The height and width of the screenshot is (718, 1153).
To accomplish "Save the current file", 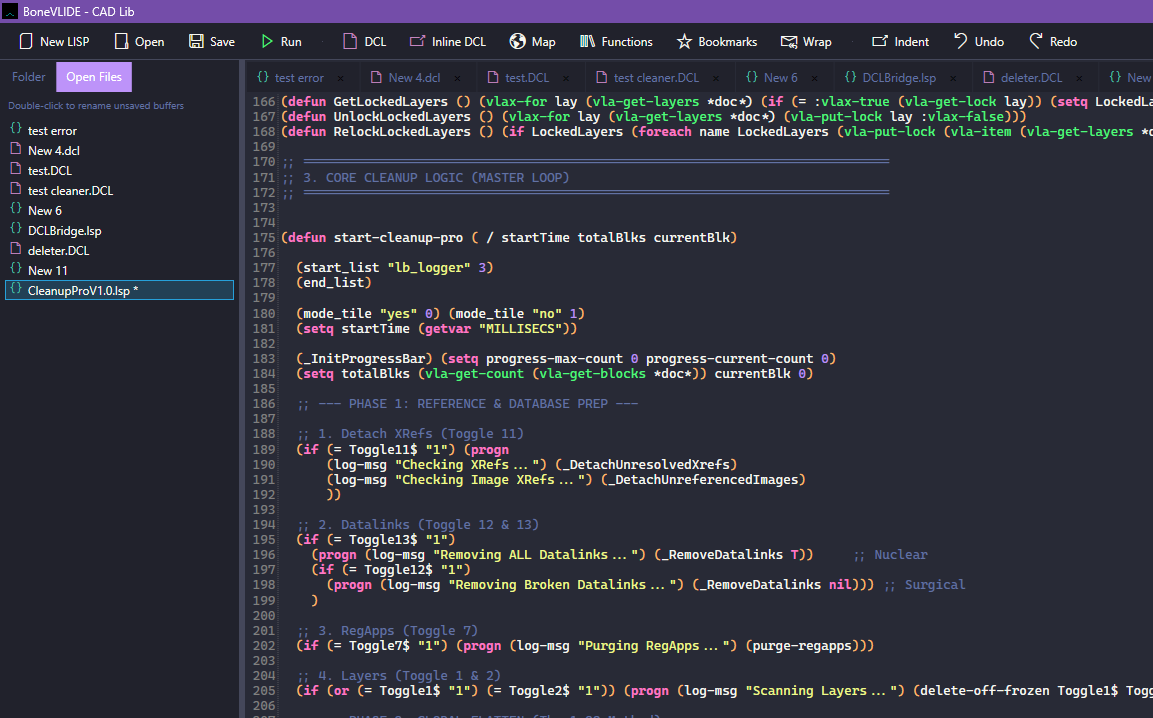I will pos(212,42).
